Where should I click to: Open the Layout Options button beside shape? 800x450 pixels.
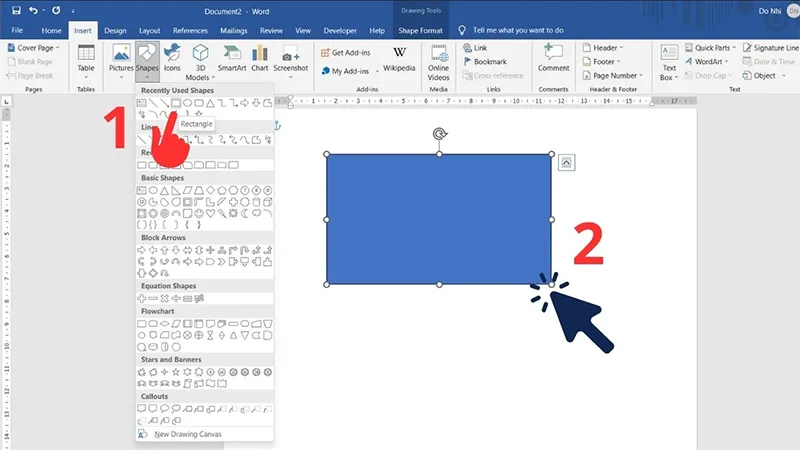coord(566,161)
